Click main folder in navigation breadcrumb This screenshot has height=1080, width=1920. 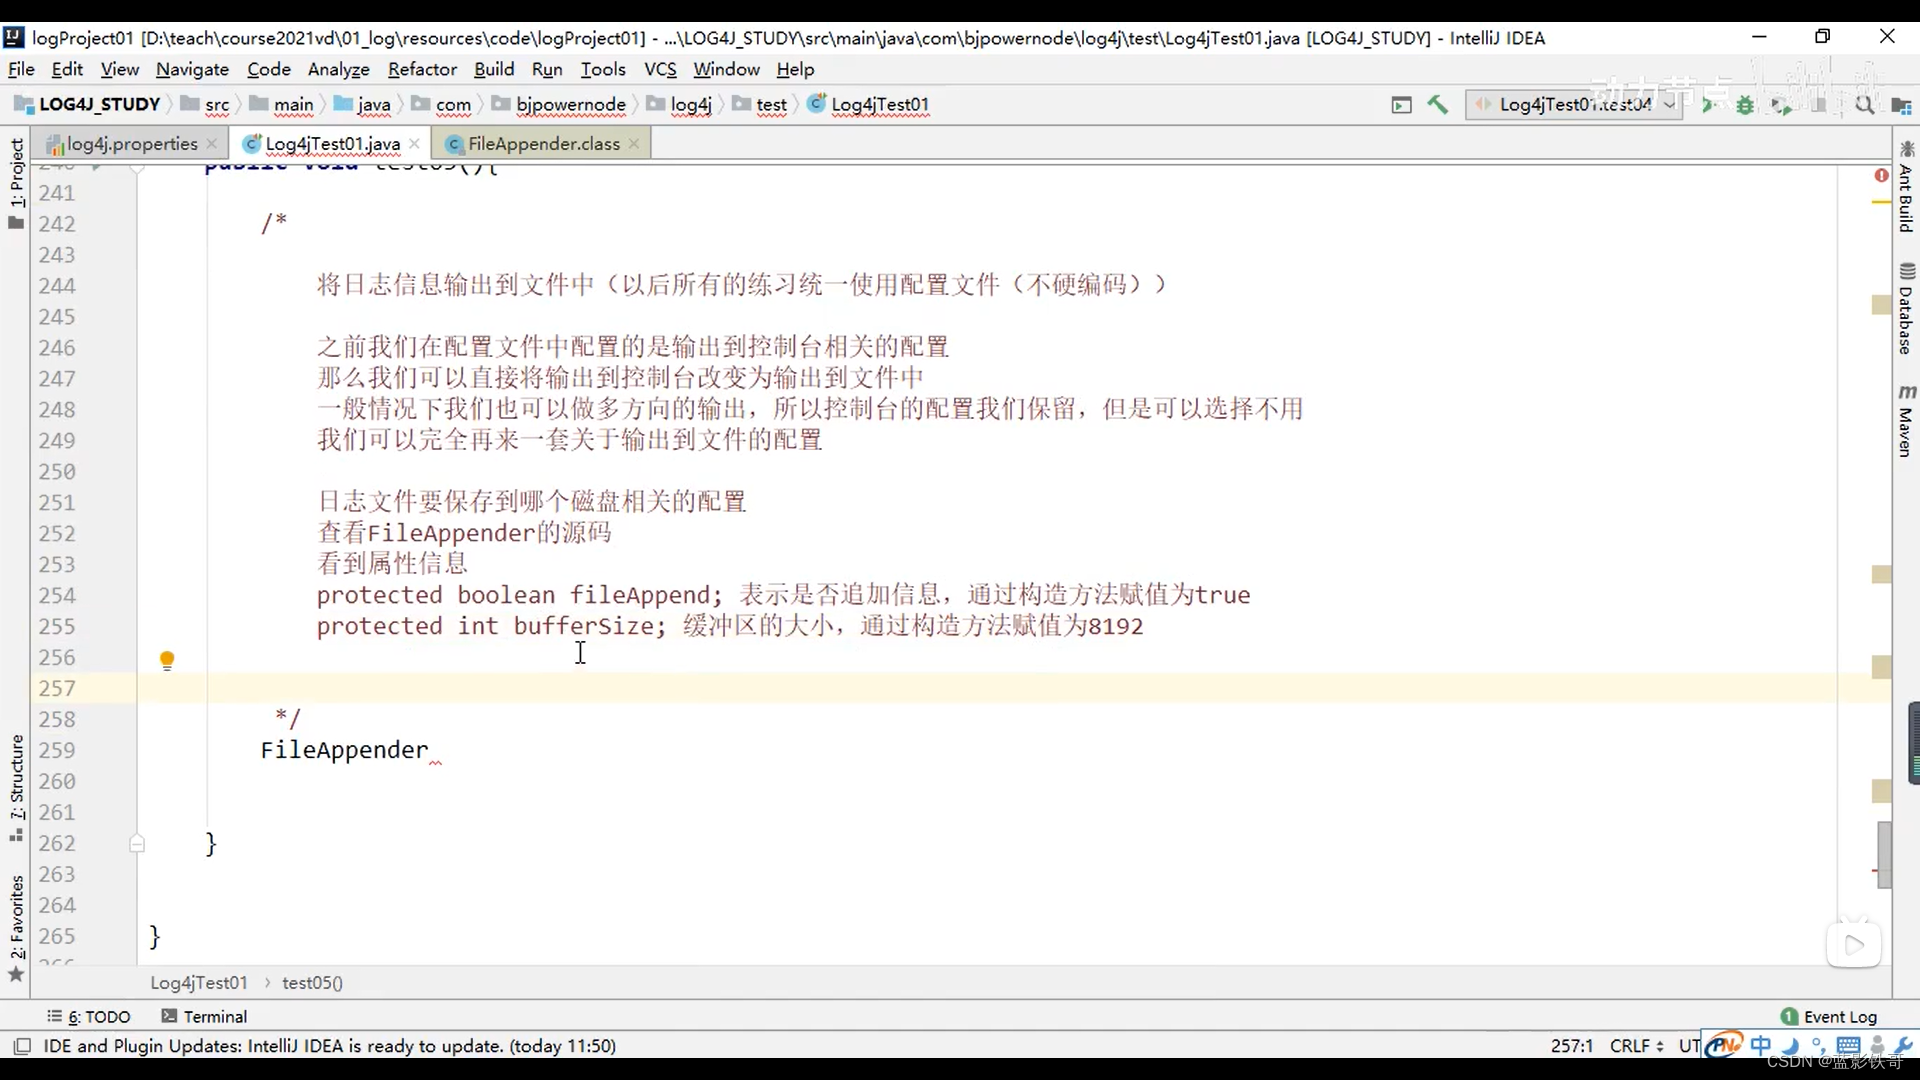pyautogui.click(x=282, y=104)
